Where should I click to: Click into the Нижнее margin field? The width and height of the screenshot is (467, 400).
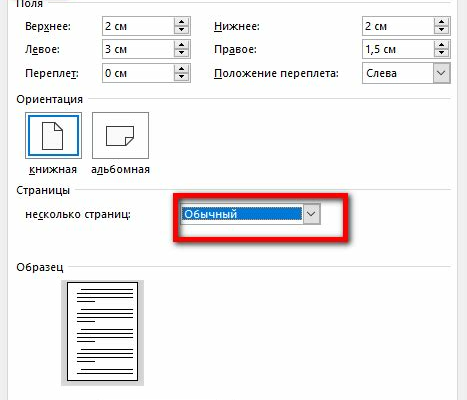(x=398, y=26)
